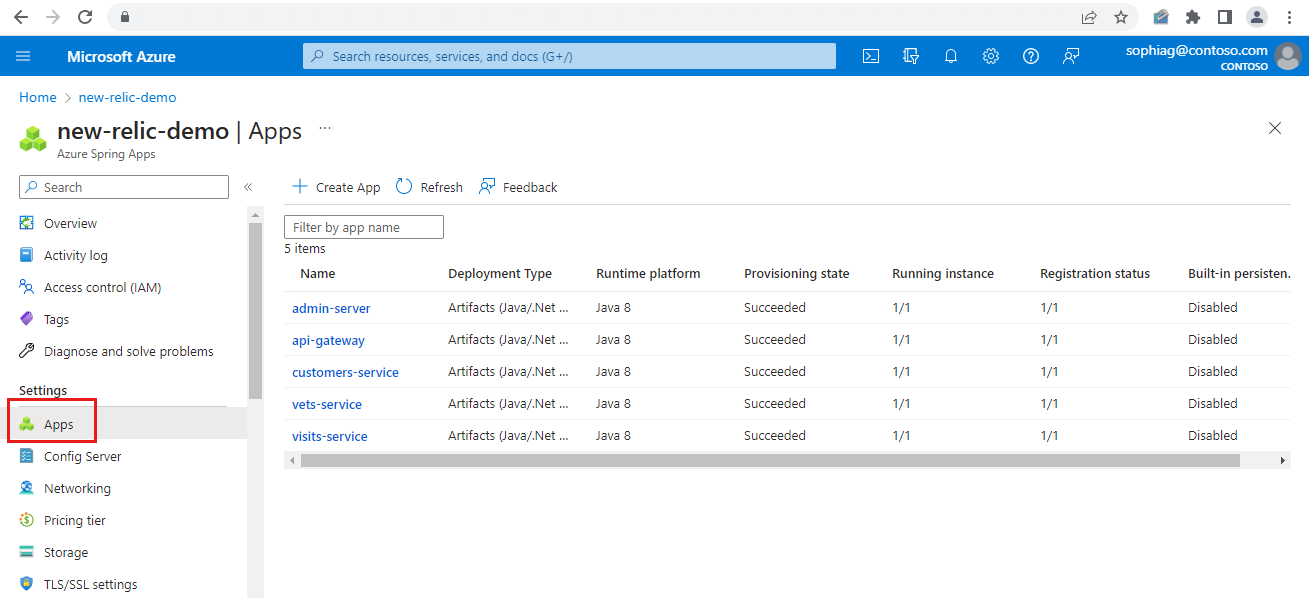Open portal settings gear icon
1309x598 pixels.
990,56
